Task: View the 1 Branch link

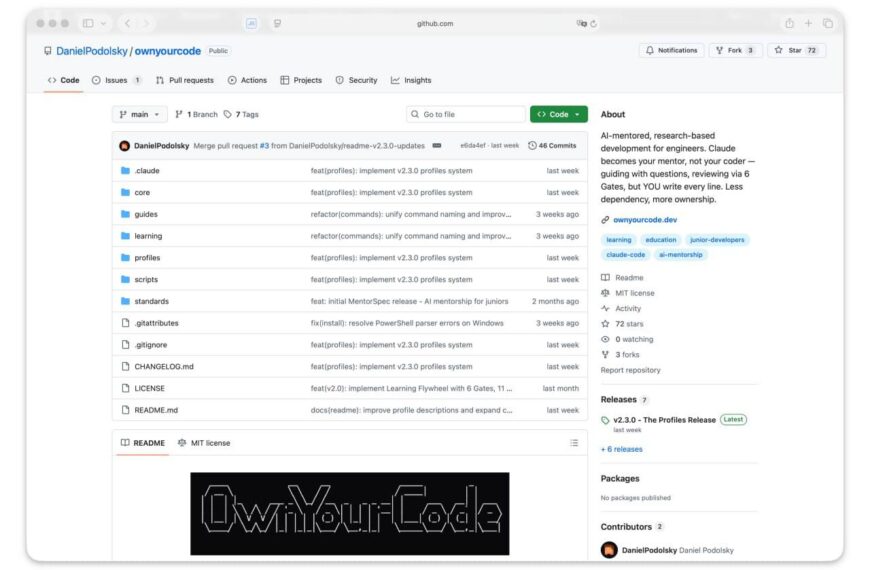Action: [x=196, y=114]
